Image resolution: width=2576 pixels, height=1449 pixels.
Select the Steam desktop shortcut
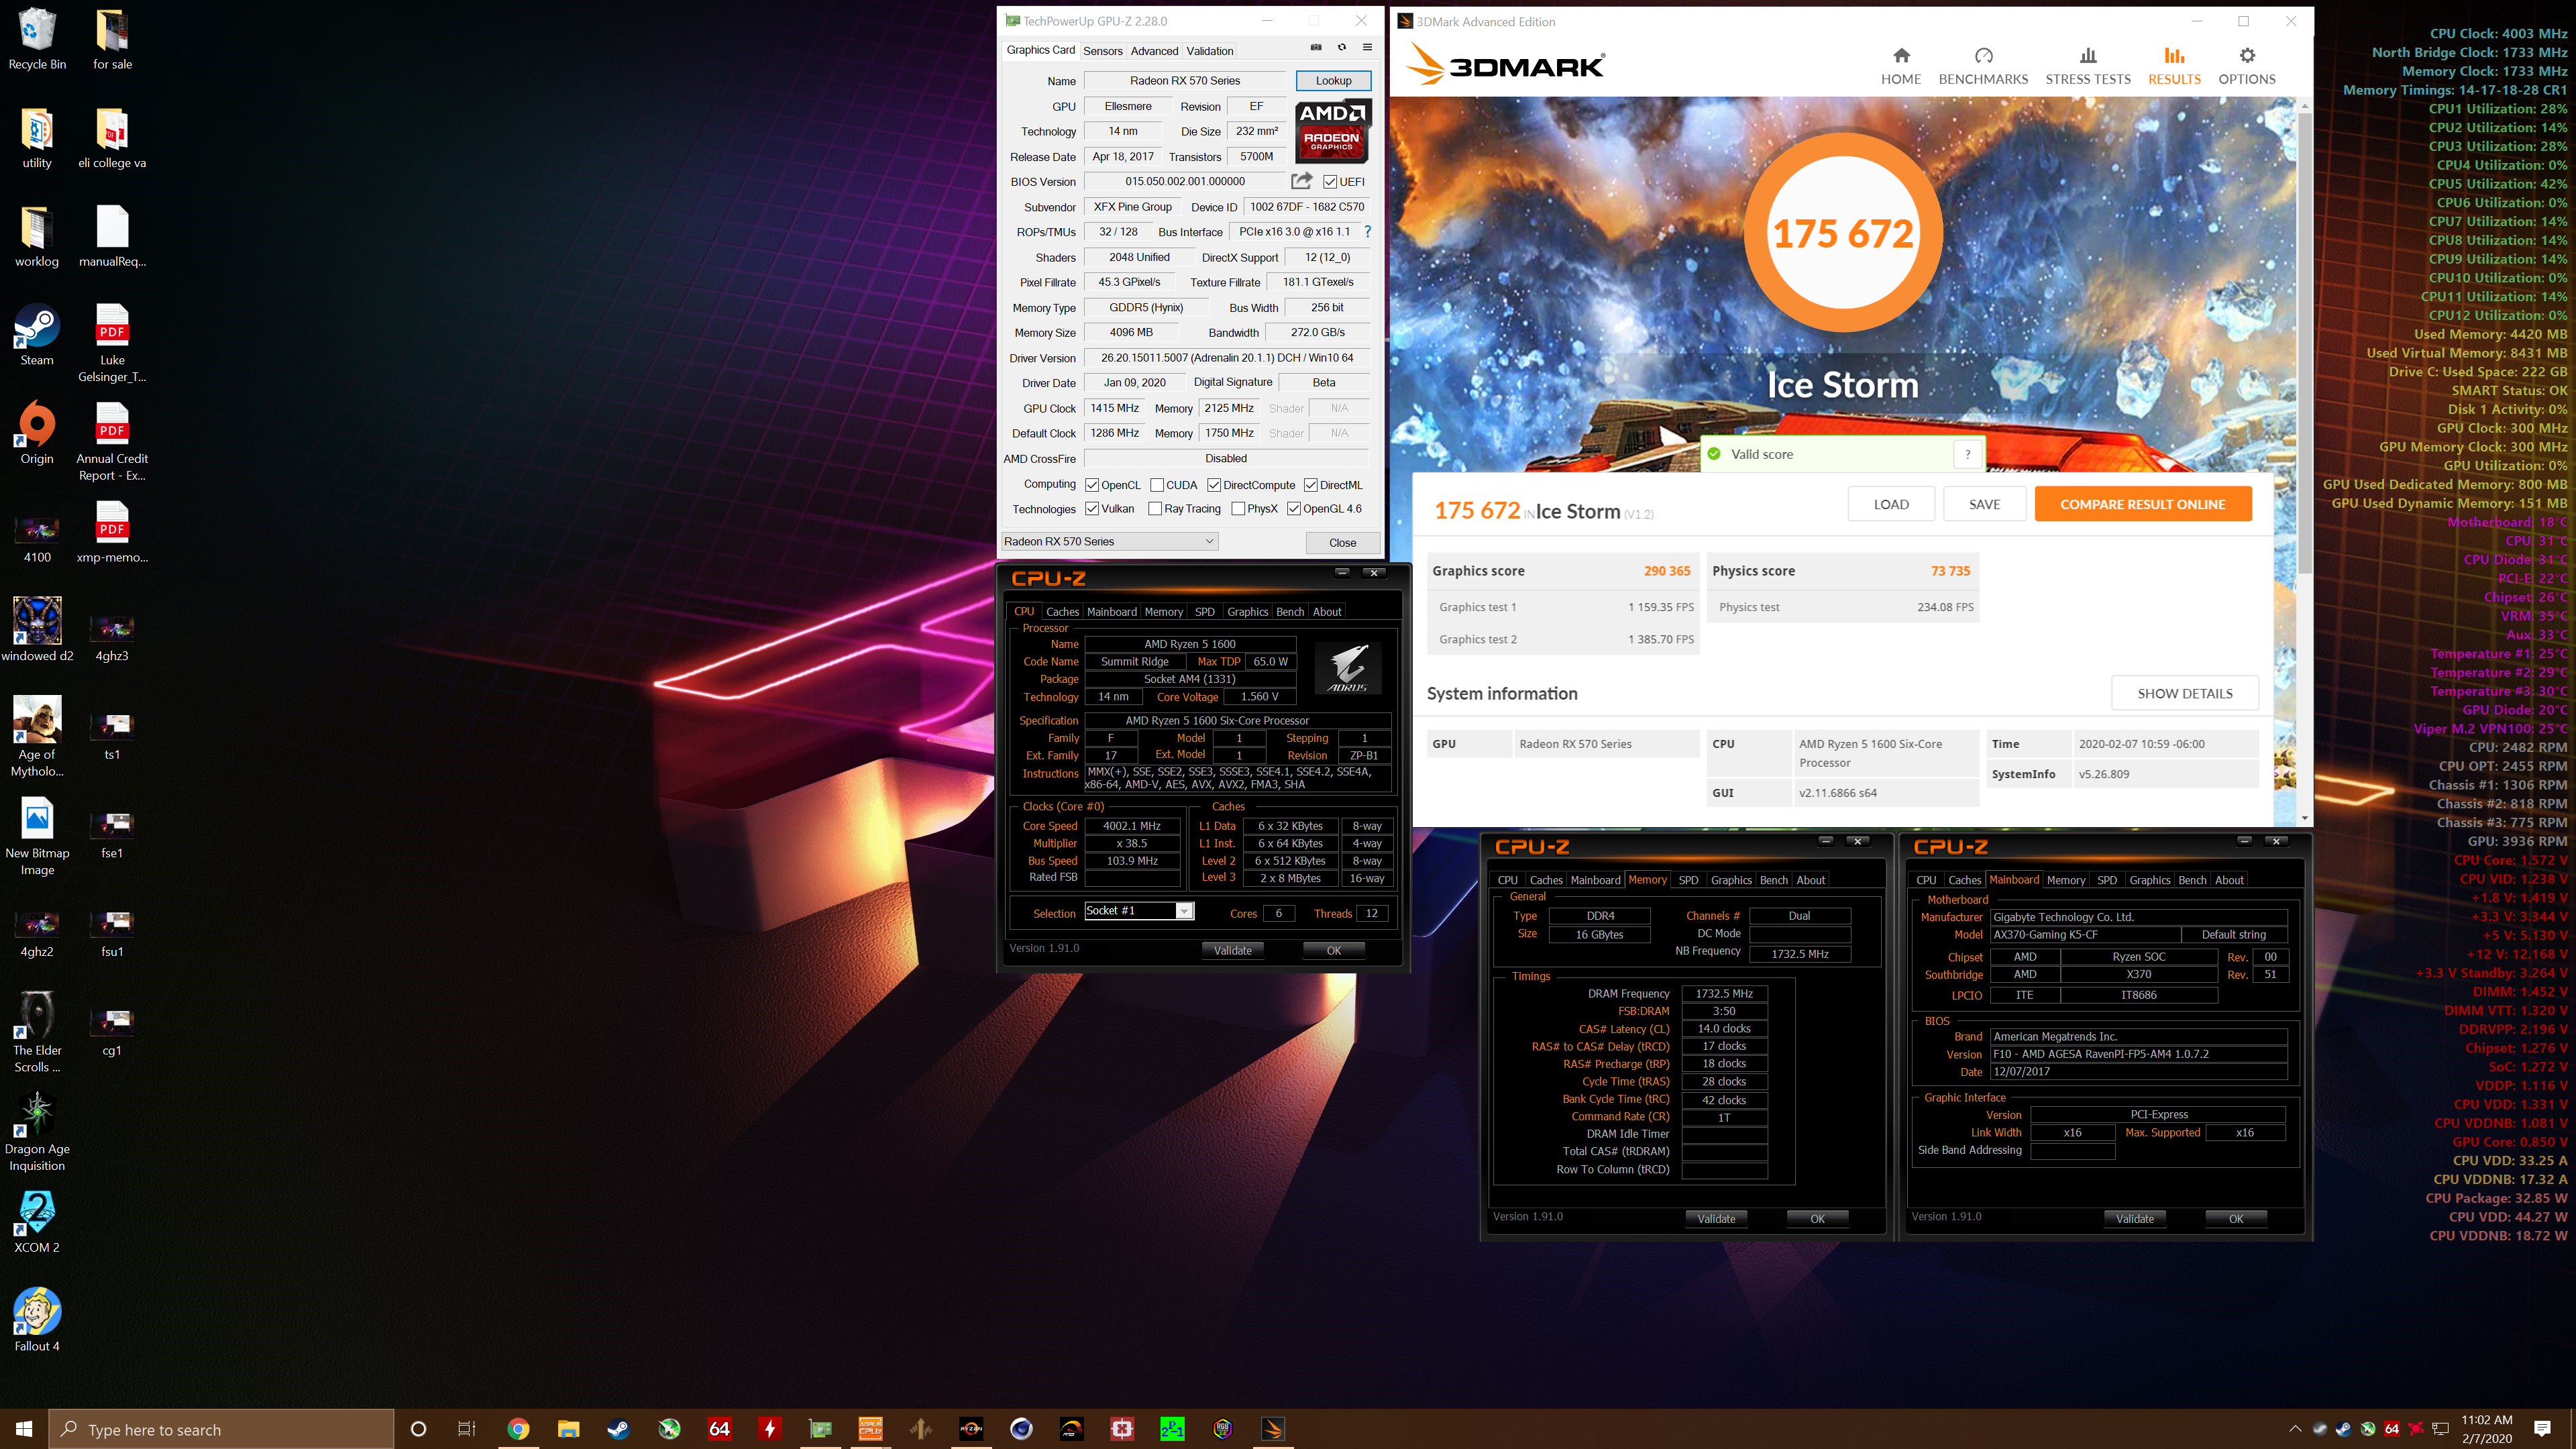click(37, 335)
